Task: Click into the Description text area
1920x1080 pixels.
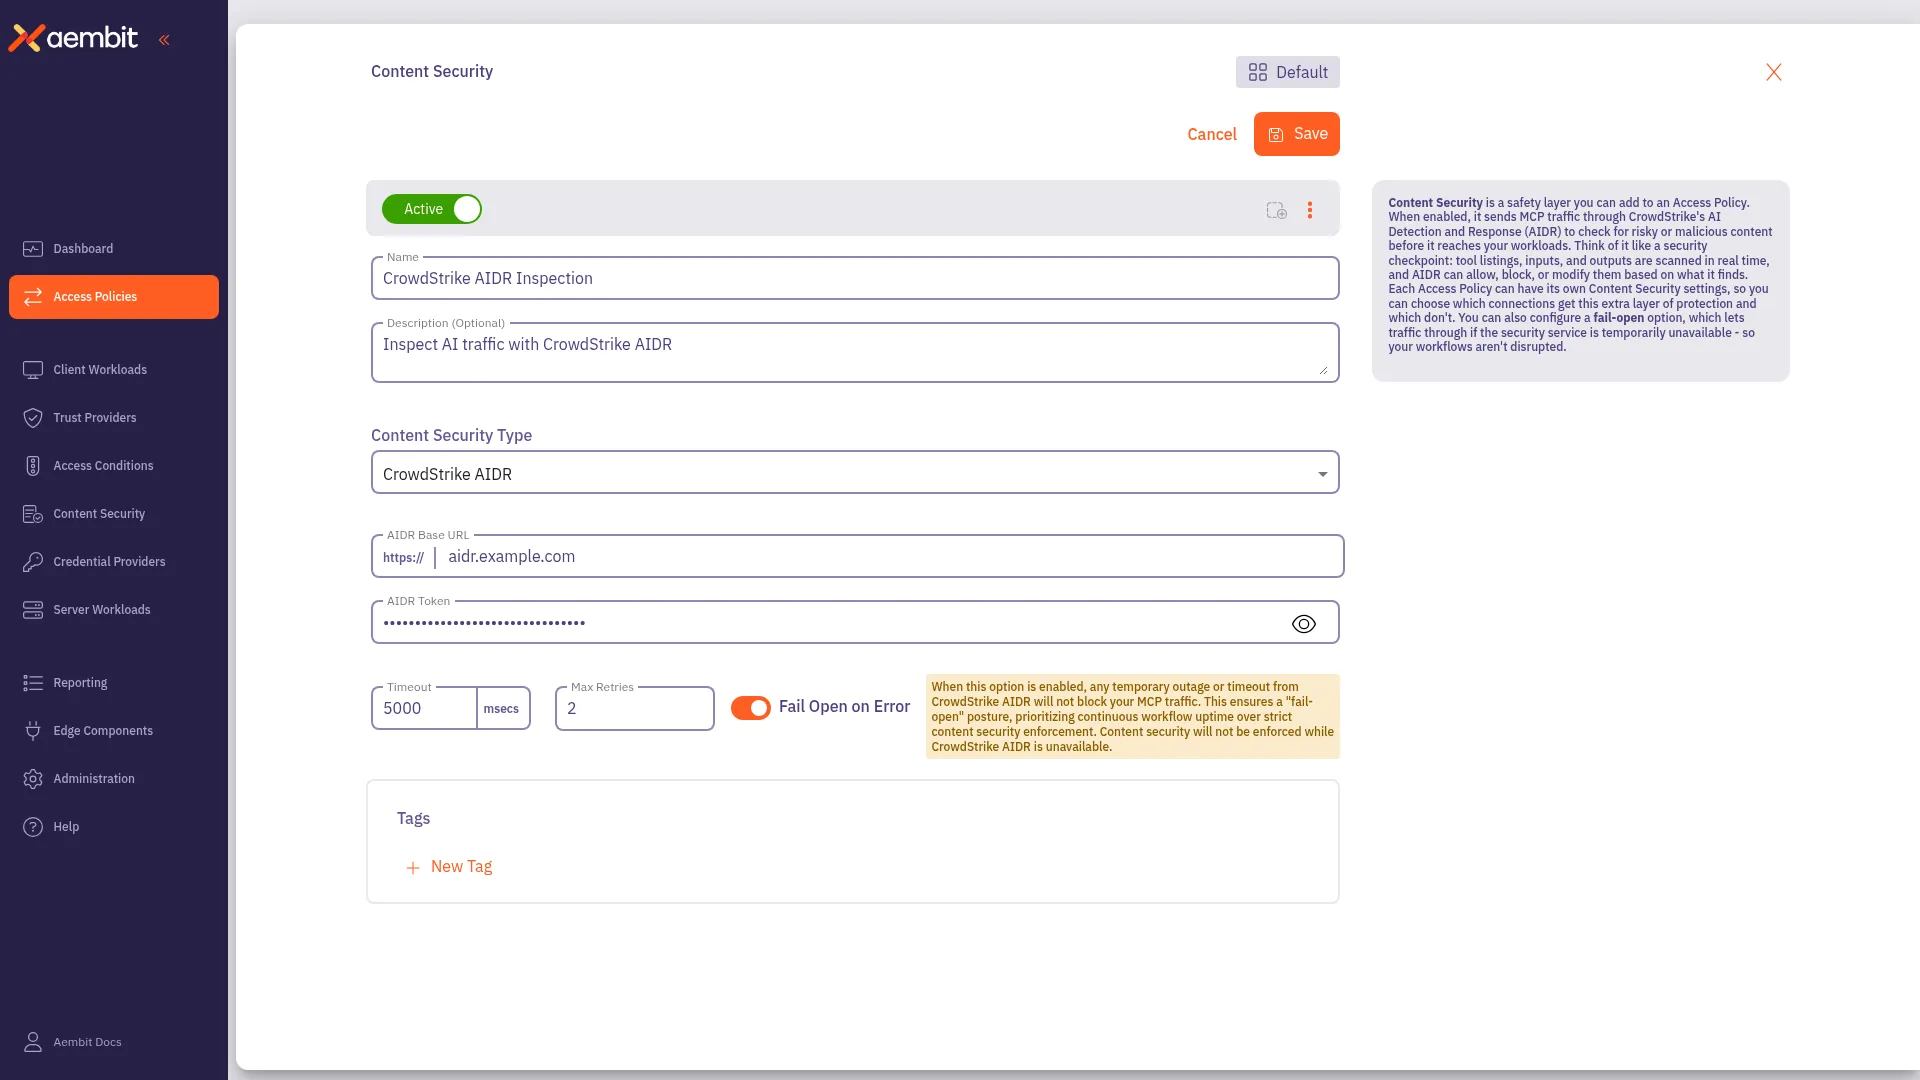Action: click(855, 352)
